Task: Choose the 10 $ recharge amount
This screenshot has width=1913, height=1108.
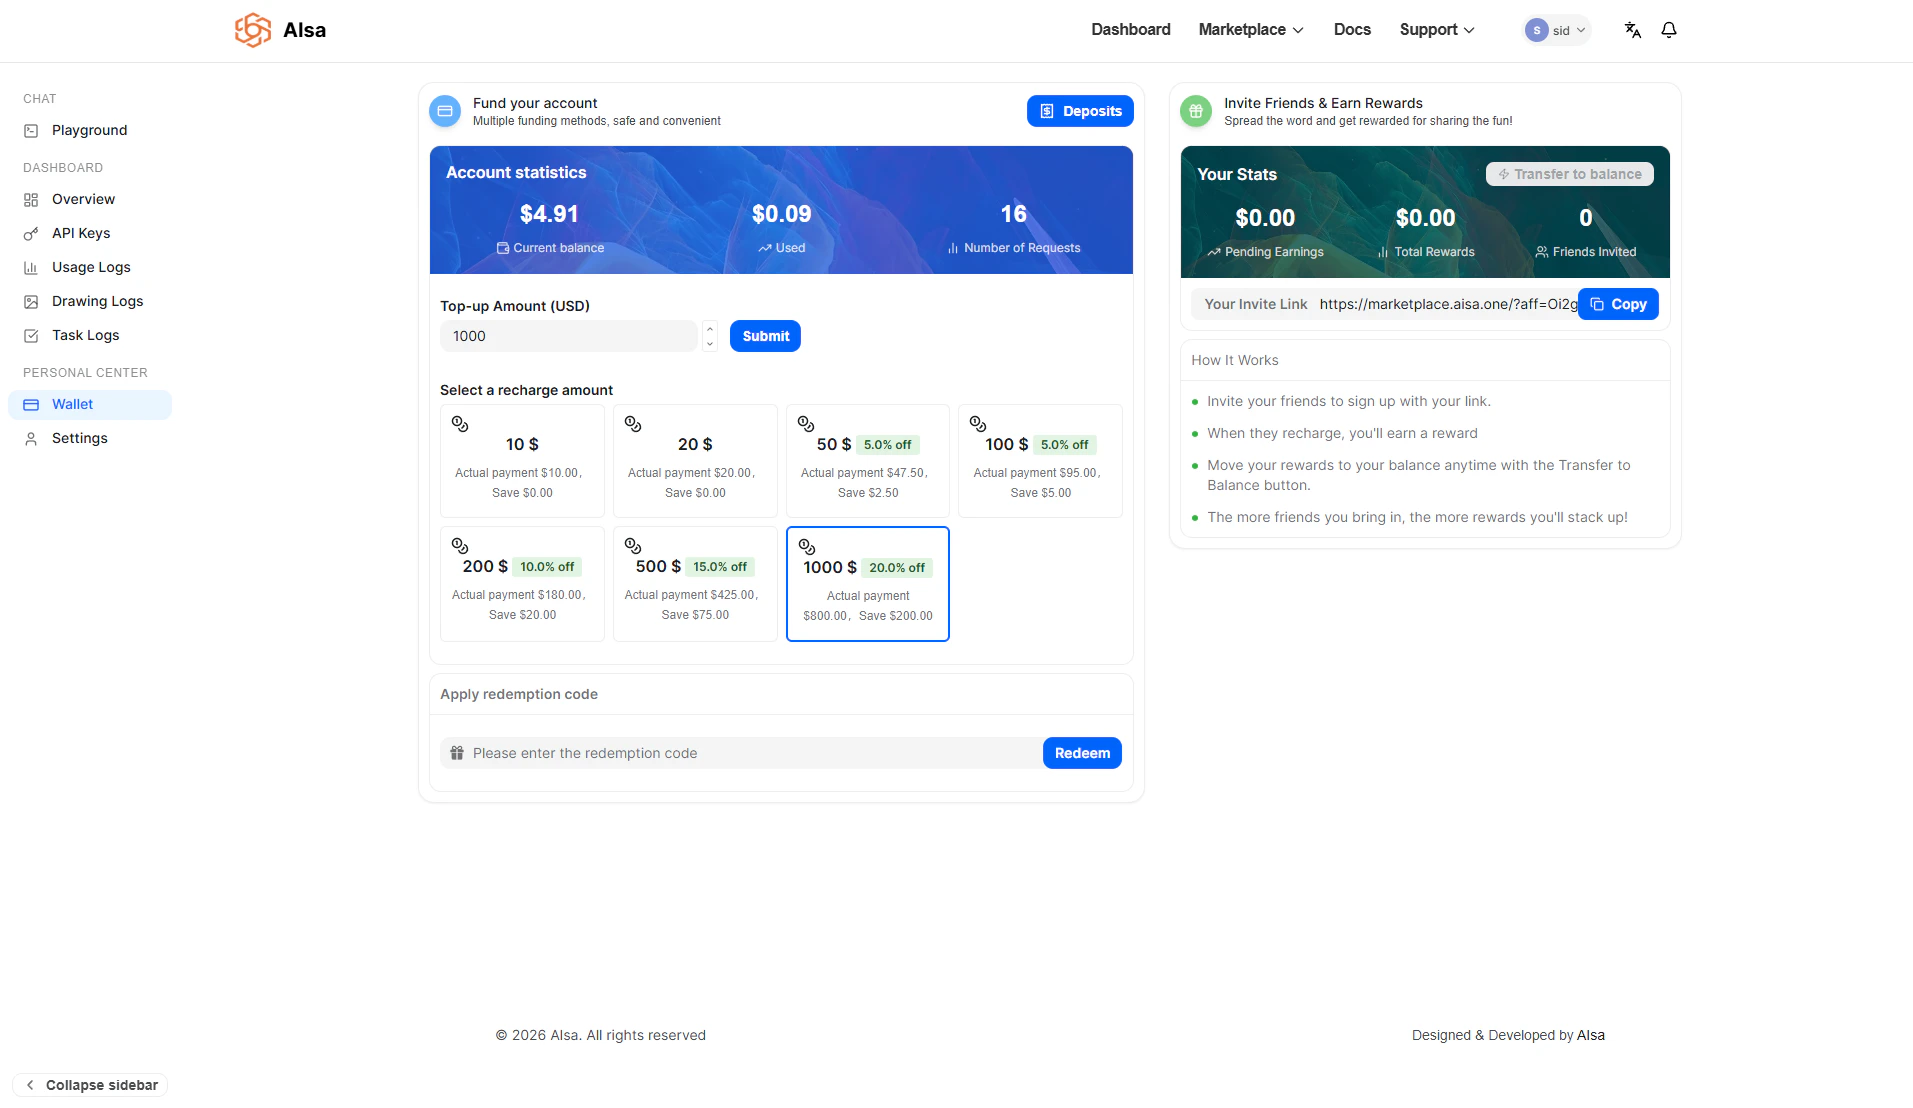Action: (x=521, y=460)
